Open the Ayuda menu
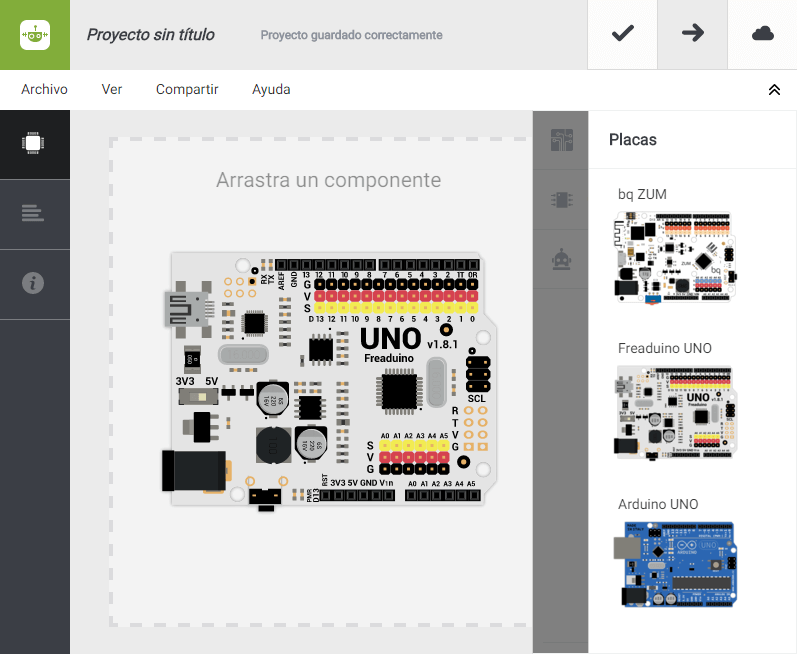Screen dimensions: 797x654 pyautogui.click(x=271, y=90)
